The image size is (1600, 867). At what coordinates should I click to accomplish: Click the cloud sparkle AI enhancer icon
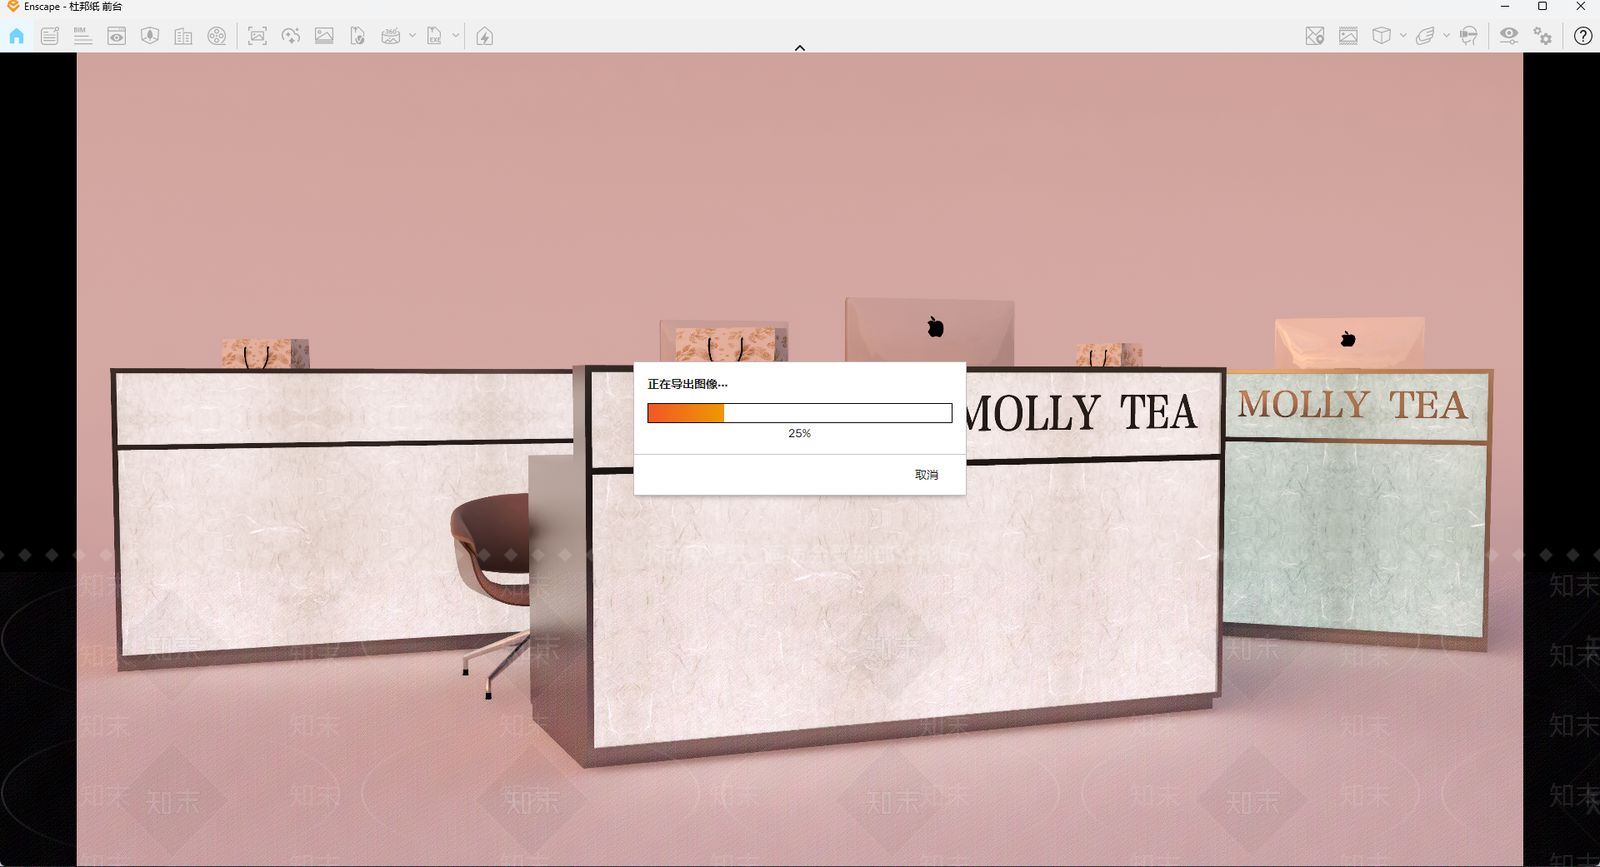click(x=291, y=36)
